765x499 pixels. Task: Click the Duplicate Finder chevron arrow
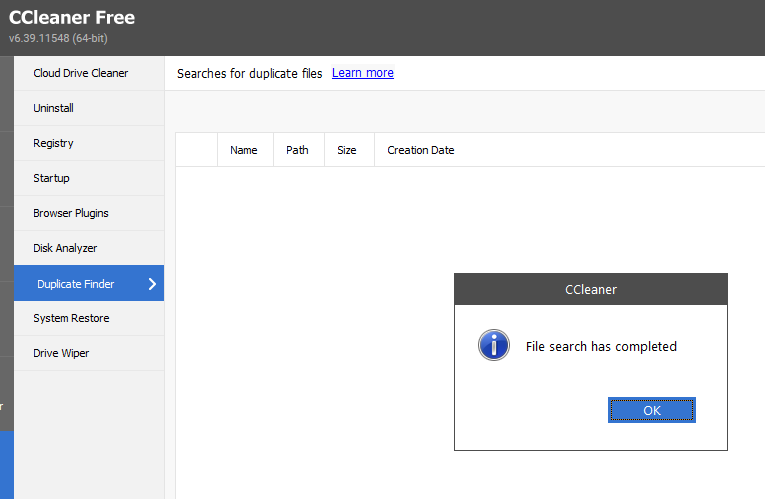tap(152, 283)
